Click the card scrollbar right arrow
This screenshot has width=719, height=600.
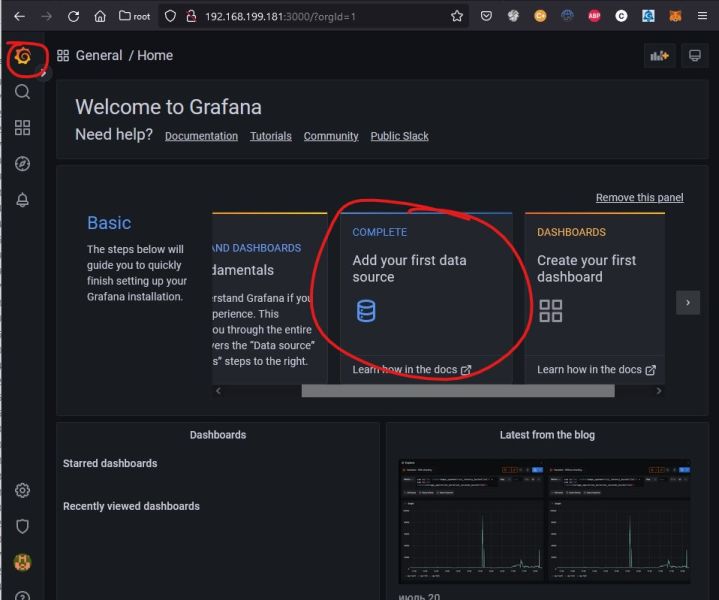658,391
